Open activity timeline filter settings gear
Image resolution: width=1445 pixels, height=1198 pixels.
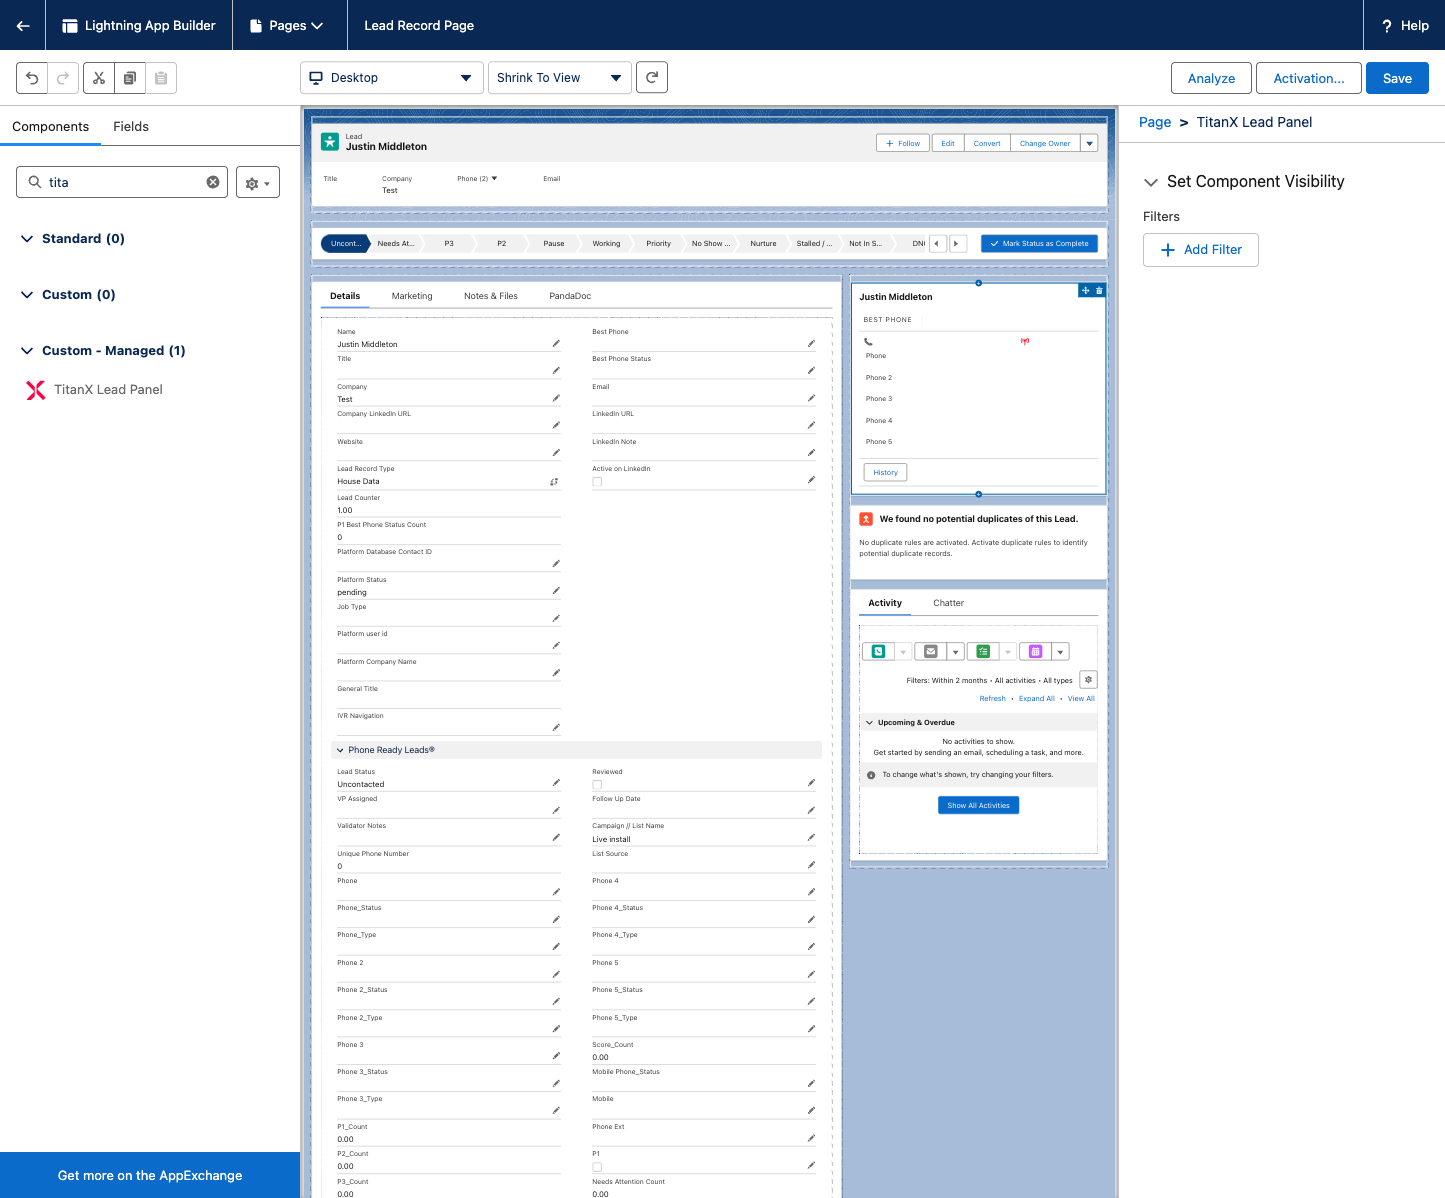[1089, 680]
